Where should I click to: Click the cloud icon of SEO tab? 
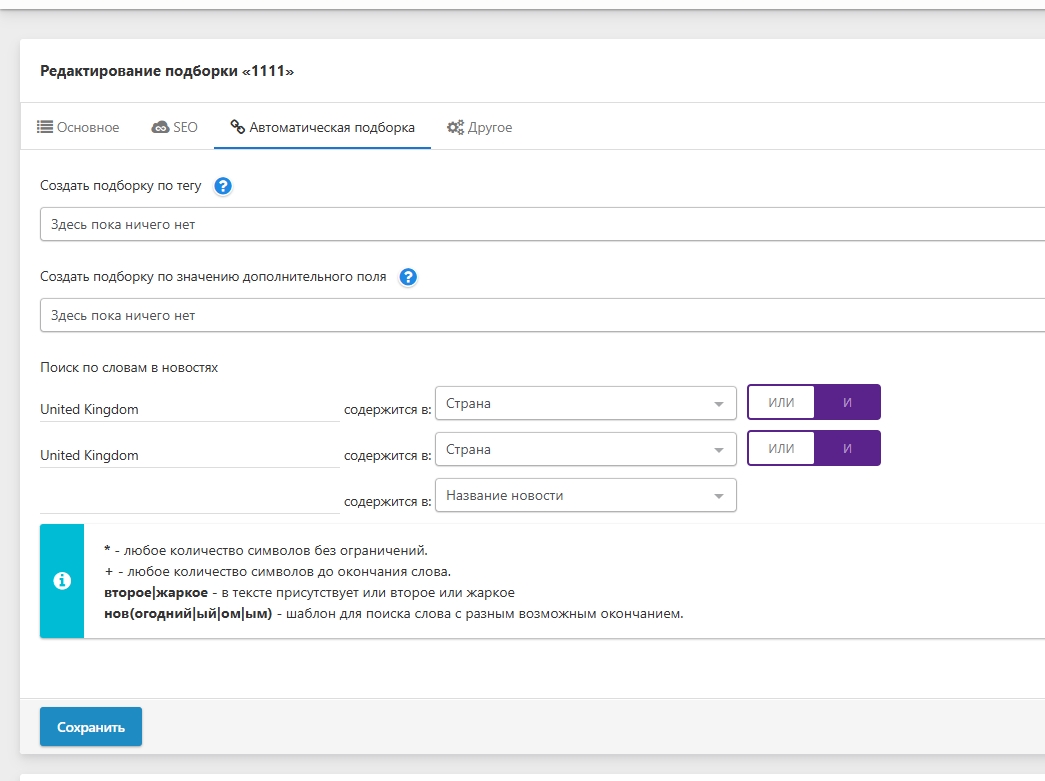(160, 127)
